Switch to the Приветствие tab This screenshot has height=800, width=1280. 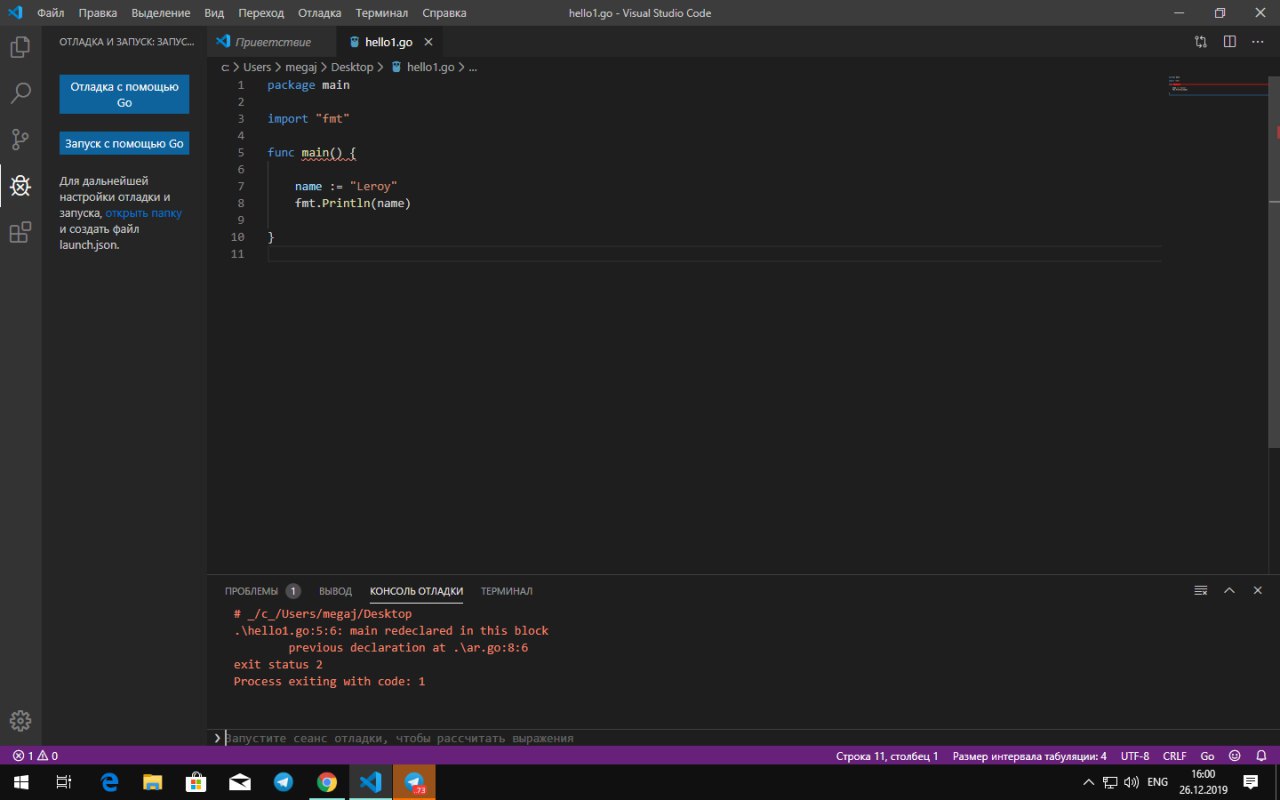click(x=272, y=42)
